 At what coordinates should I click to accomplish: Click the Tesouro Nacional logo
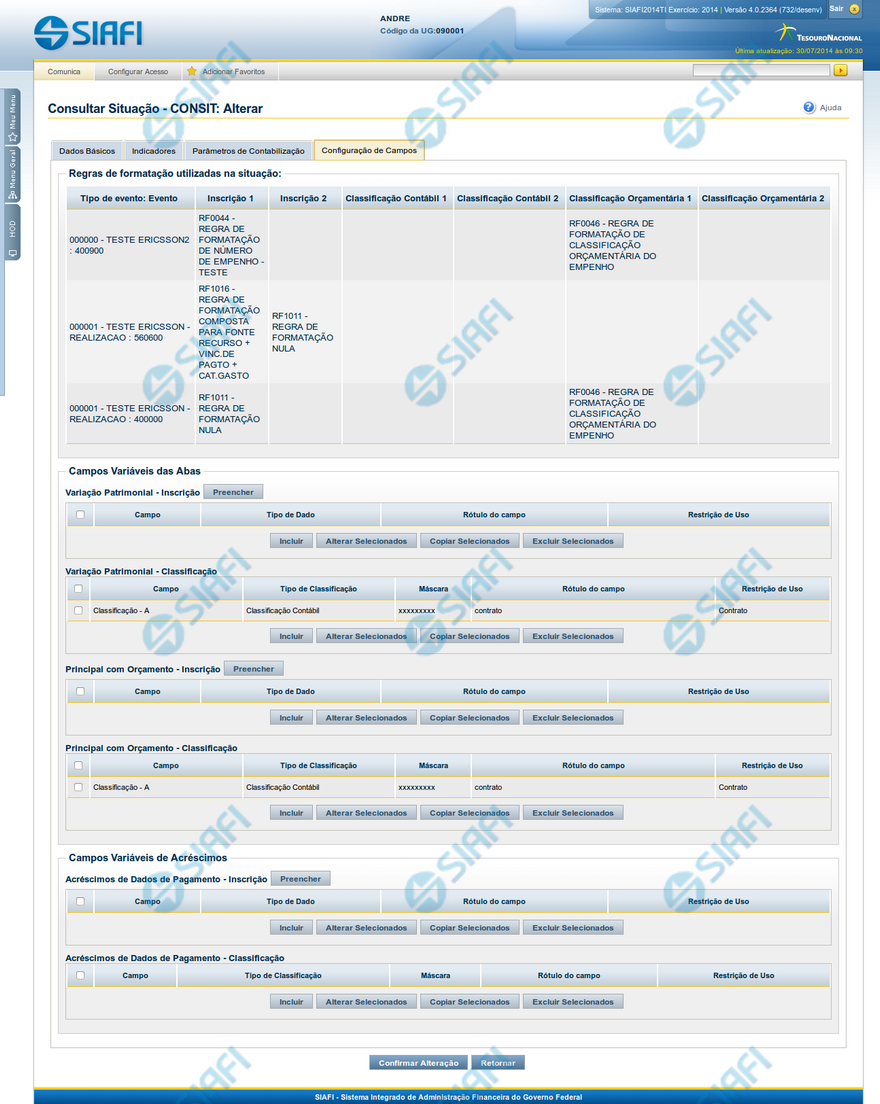point(823,36)
